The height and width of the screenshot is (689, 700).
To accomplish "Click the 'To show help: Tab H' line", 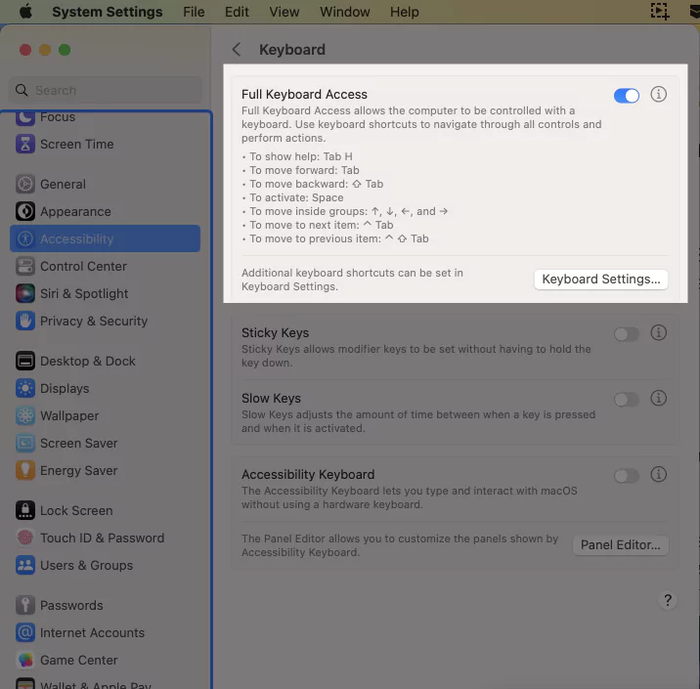I will pyautogui.click(x=301, y=156).
